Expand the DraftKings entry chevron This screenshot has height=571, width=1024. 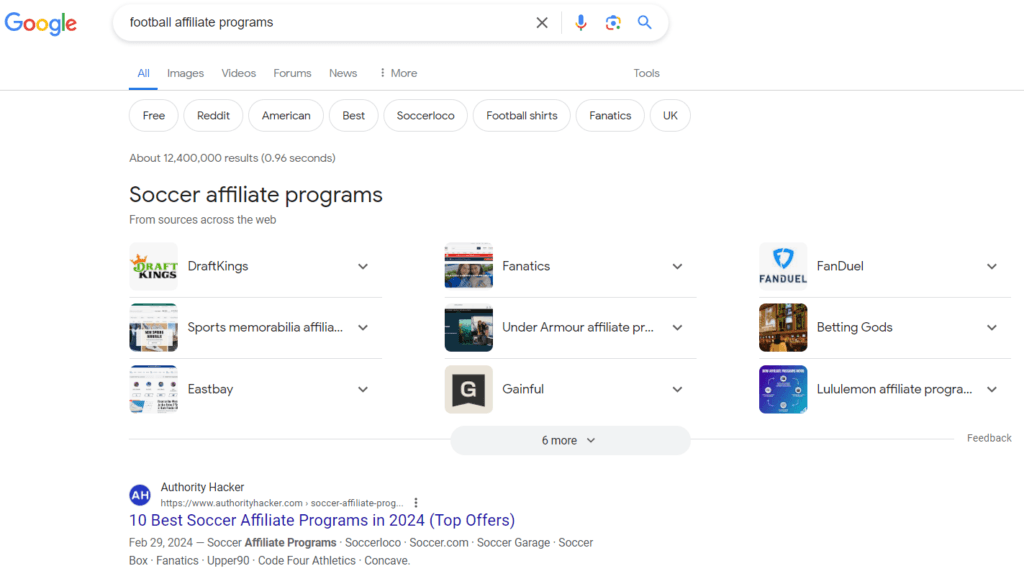(363, 267)
